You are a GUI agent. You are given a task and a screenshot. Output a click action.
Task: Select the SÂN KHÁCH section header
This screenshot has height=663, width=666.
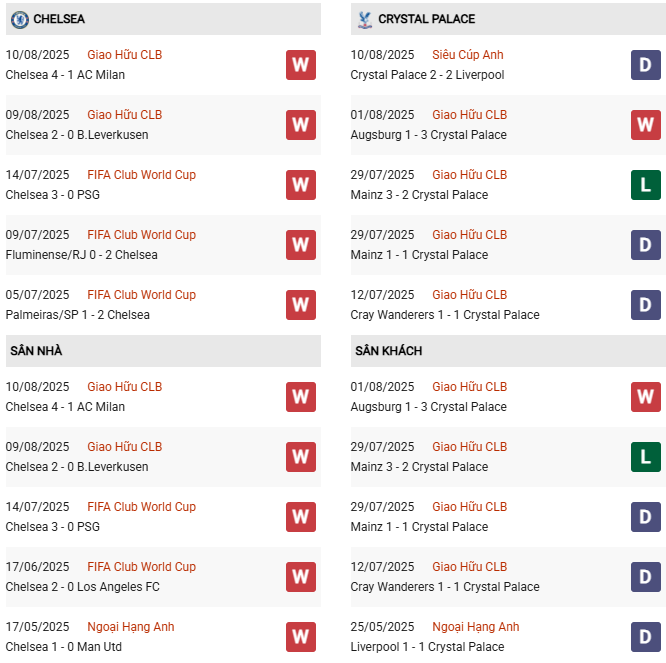click(x=388, y=351)
